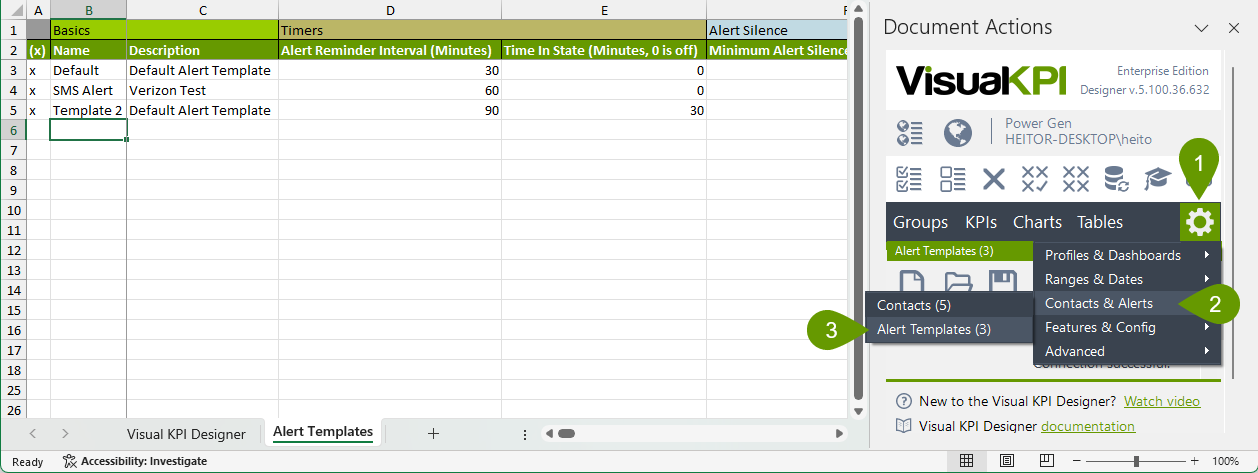Switch to Visual KPI Designer sheet tab
Screen dimensions: 1258x473
pos(186,433)
